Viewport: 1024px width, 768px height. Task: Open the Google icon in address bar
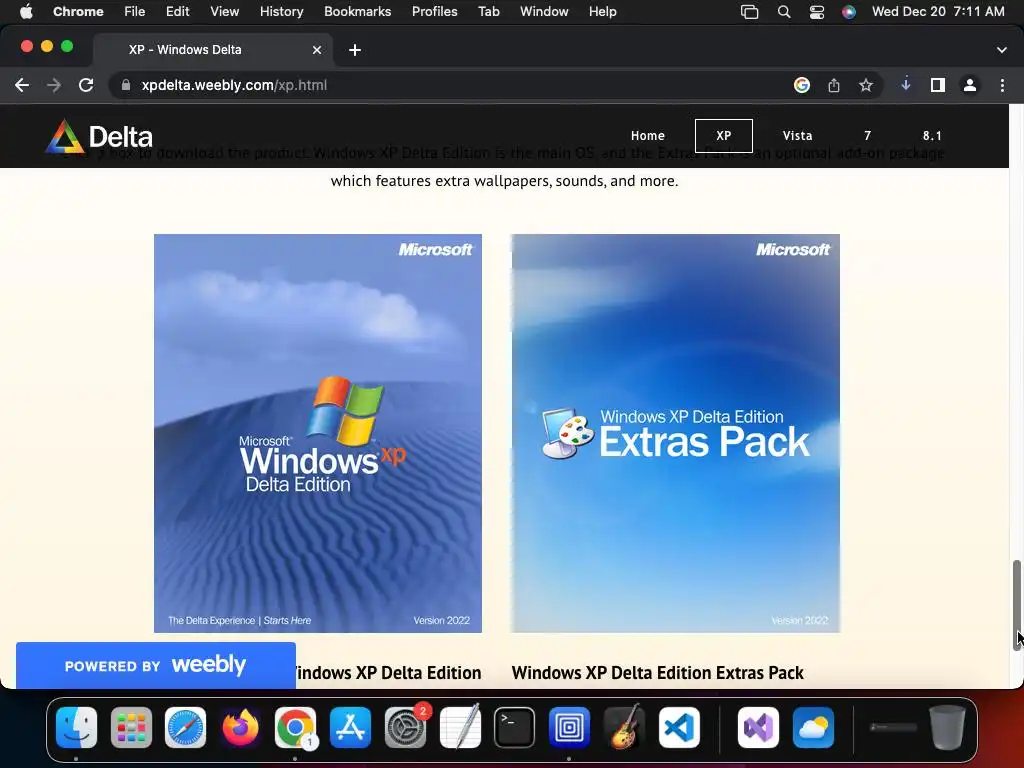click(x=801, y=85)
